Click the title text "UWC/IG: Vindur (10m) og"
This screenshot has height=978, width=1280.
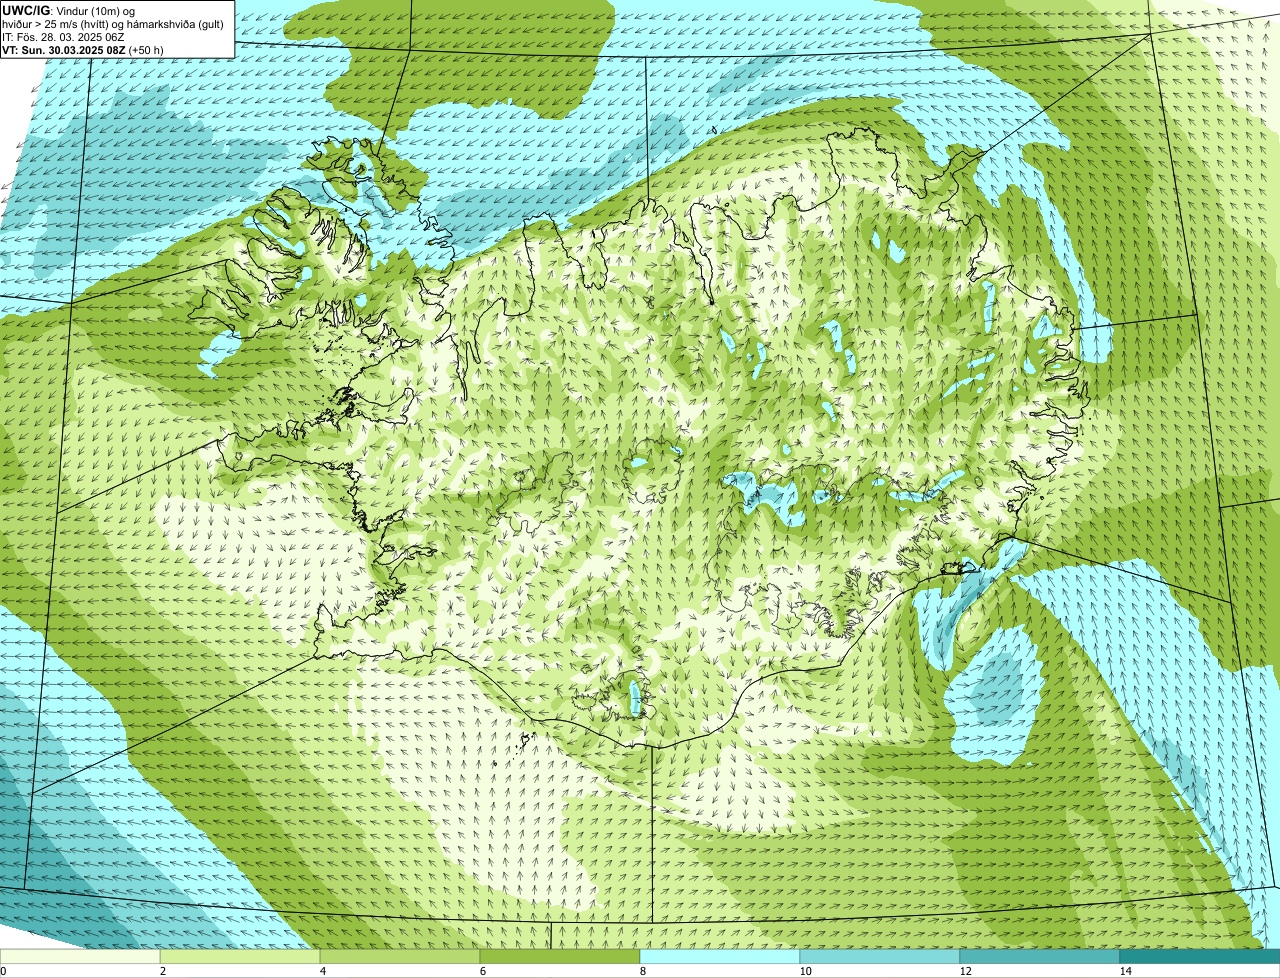69,11
